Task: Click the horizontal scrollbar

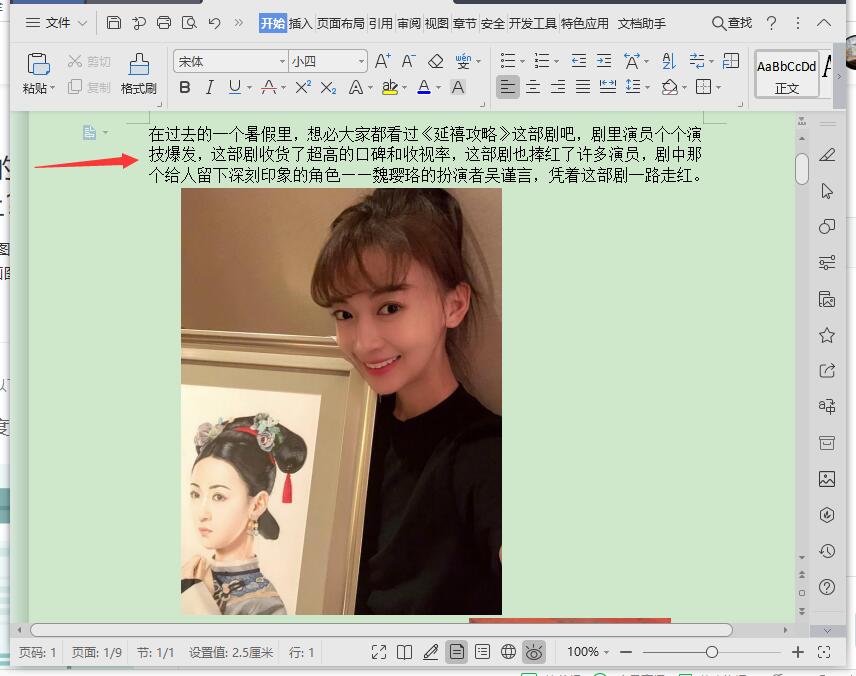Action: 381,630
